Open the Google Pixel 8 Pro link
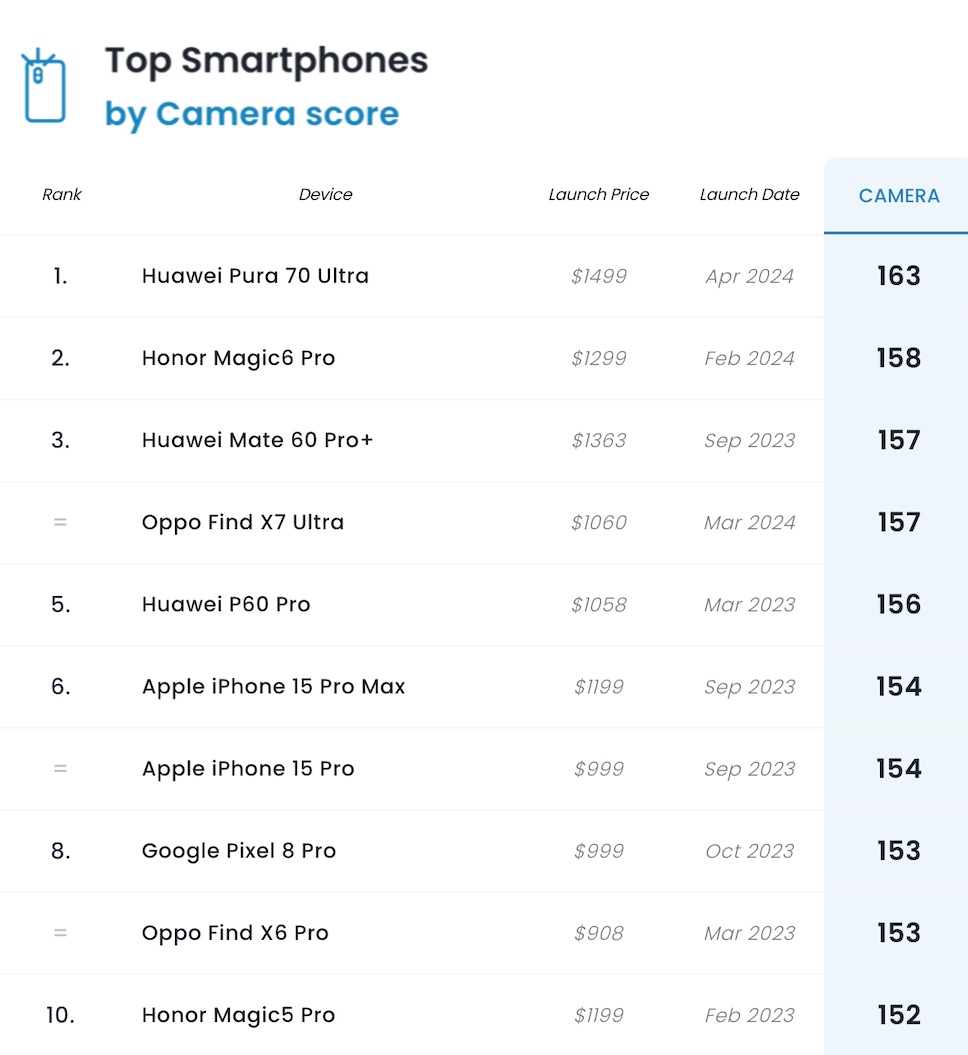Viewport: 968px width, 1055px height. pos(239,850)
